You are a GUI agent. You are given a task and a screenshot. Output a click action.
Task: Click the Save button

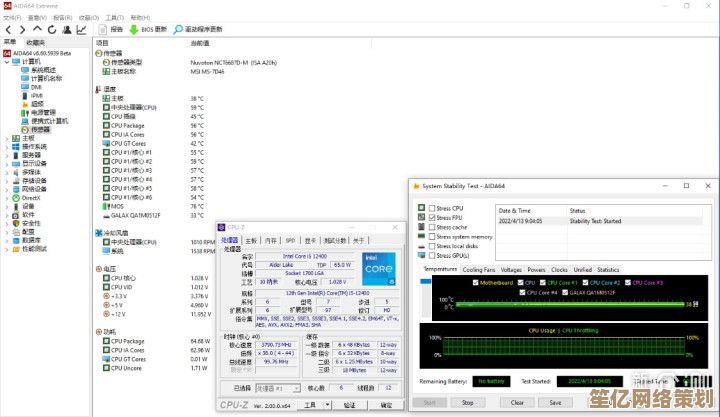(x=555, y=403)
